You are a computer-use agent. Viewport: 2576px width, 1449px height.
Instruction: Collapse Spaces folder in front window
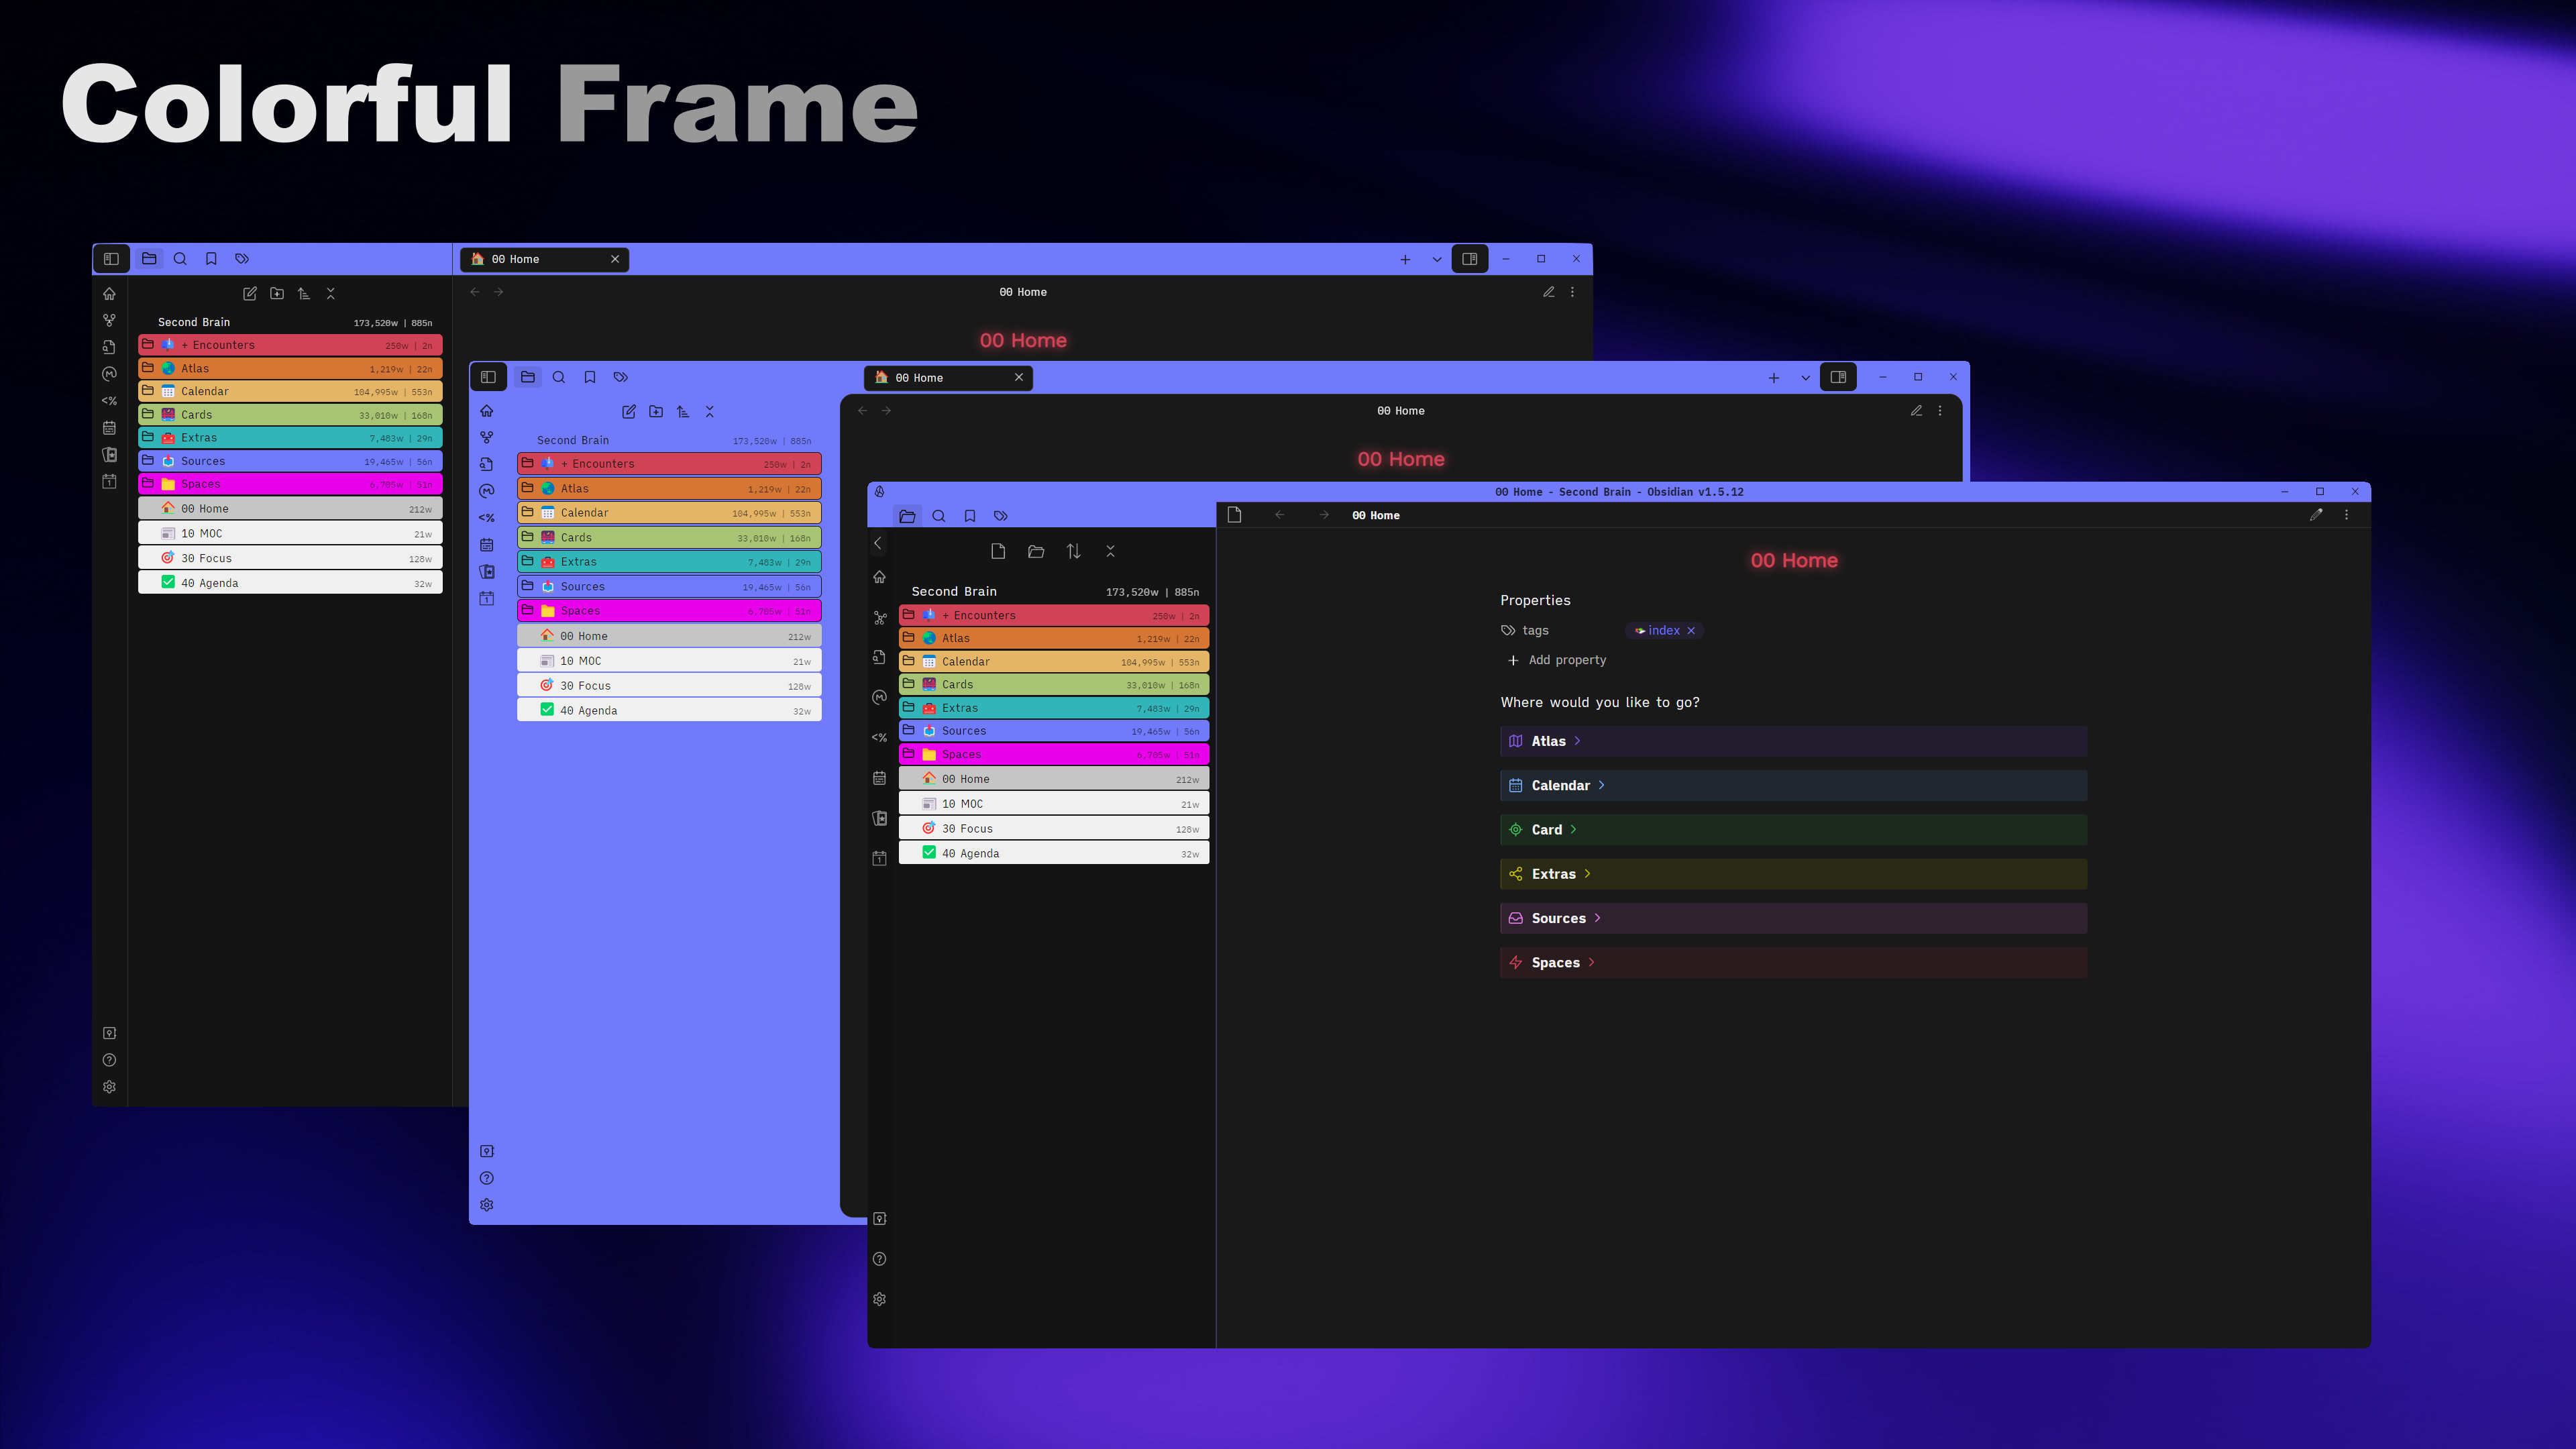point(1054,754)
